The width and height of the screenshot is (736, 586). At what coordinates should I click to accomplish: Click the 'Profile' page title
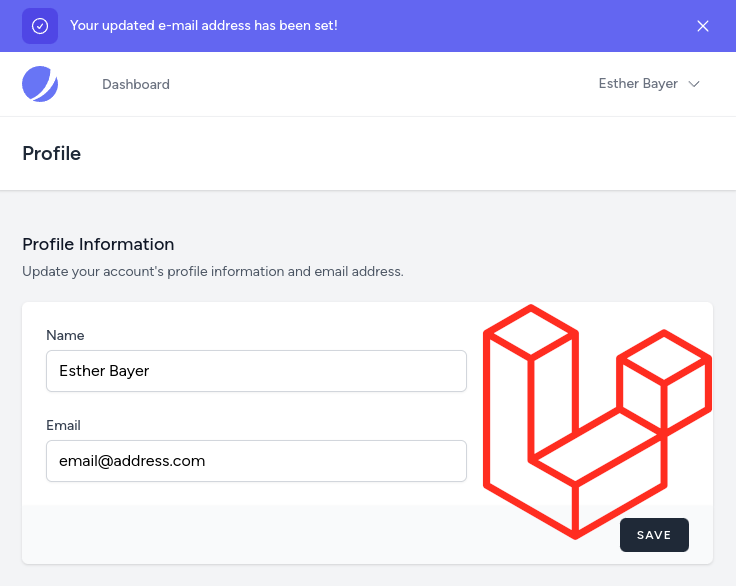click(x=52, y=154)
